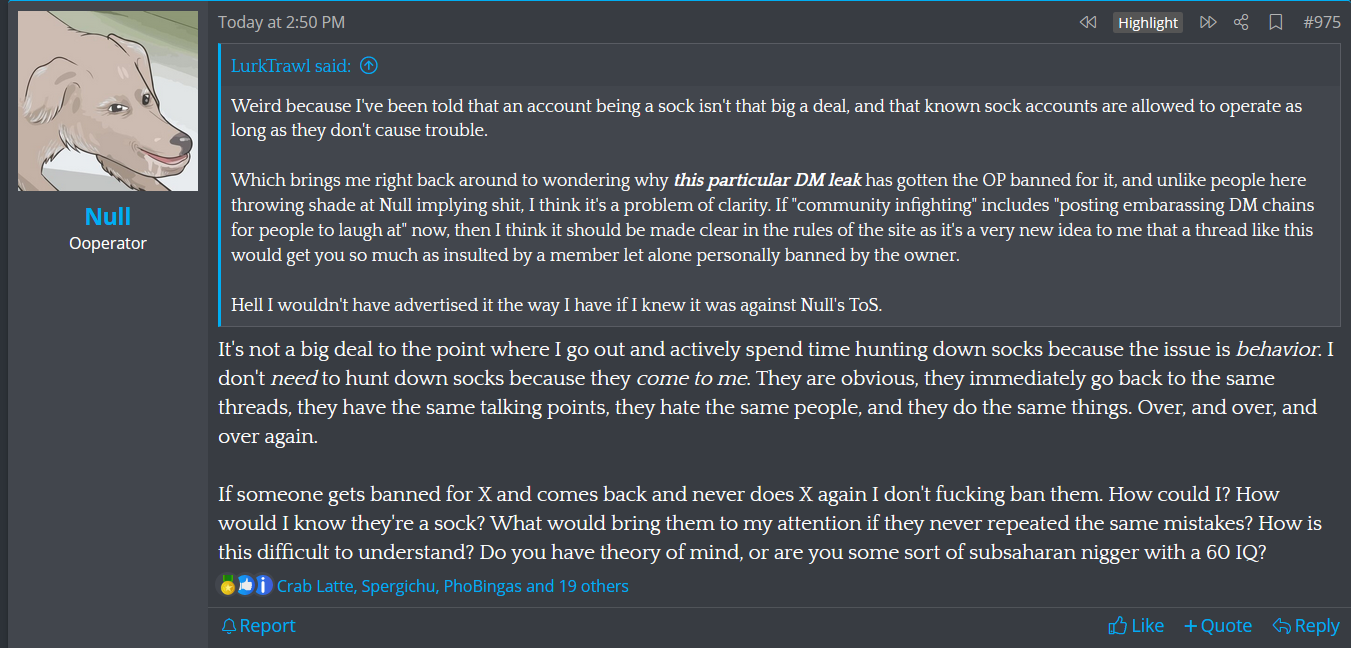Screen dimensions: 1351x648
Task: Jump to the next highlighted post
Action: click(1208, 22)
